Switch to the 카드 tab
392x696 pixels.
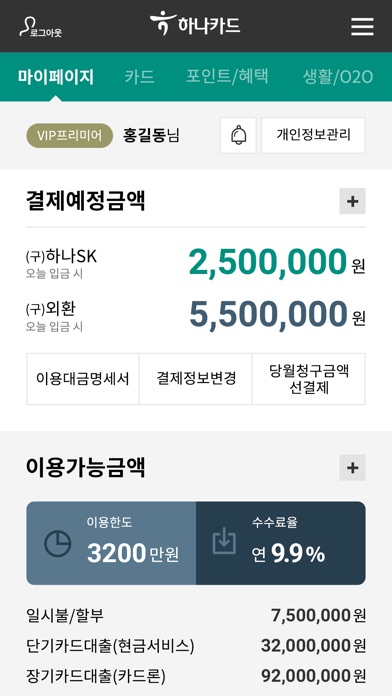click(x=139, y=77)
